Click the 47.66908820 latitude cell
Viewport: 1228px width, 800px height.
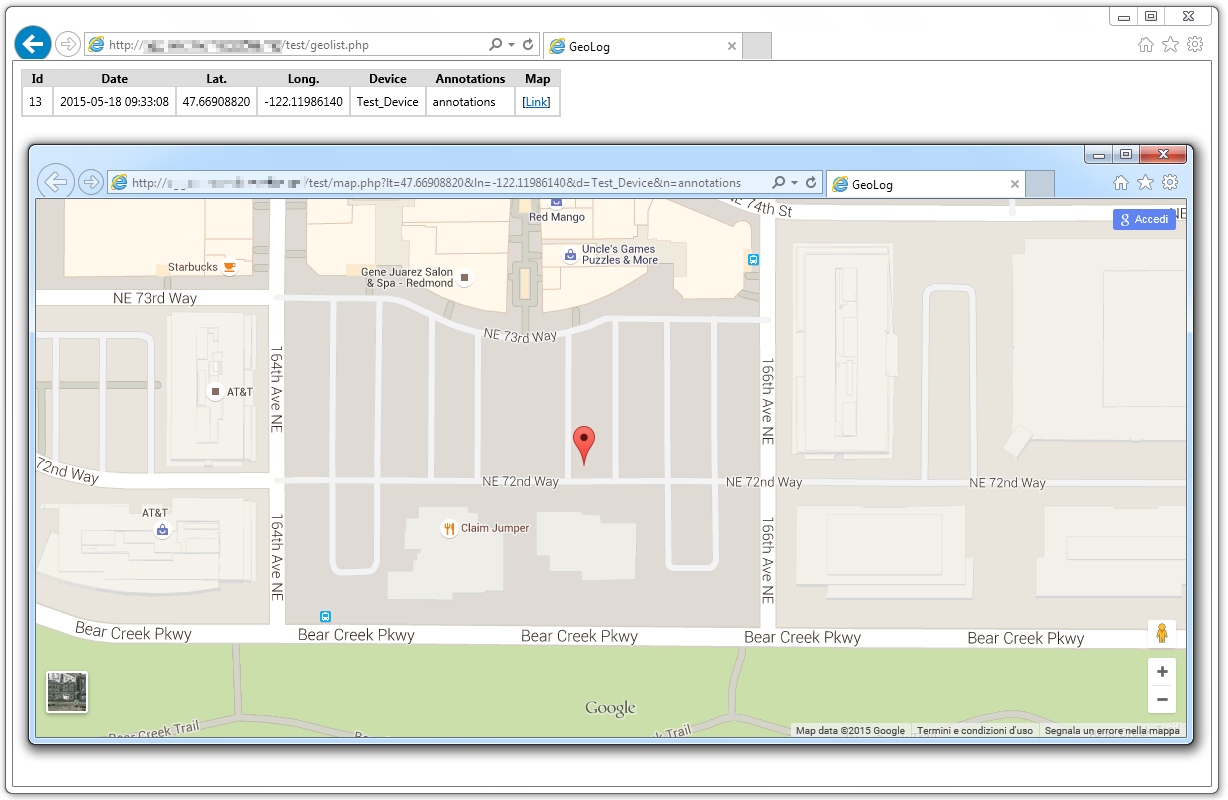216,102
